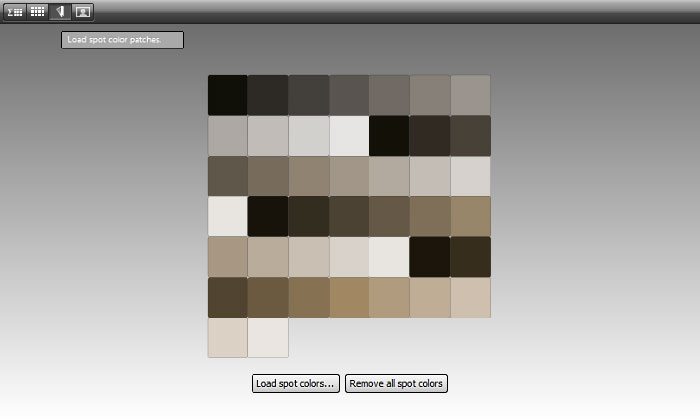This screenshot has height=418, width=700.
Task: Pick the first swatch in the third row
Action: [x=228, y=176]
